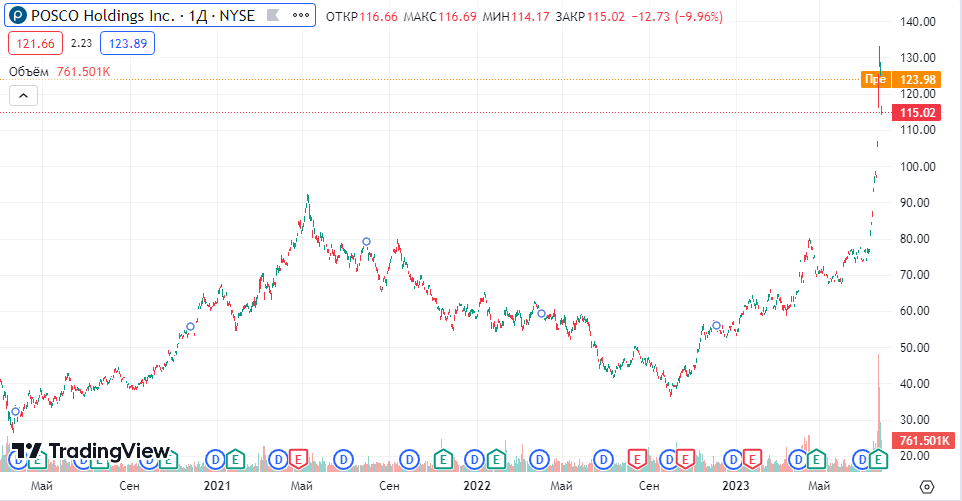The image size is (962, 501).
Task: Click the 2023 label on time axis
Action: [736, 486]
